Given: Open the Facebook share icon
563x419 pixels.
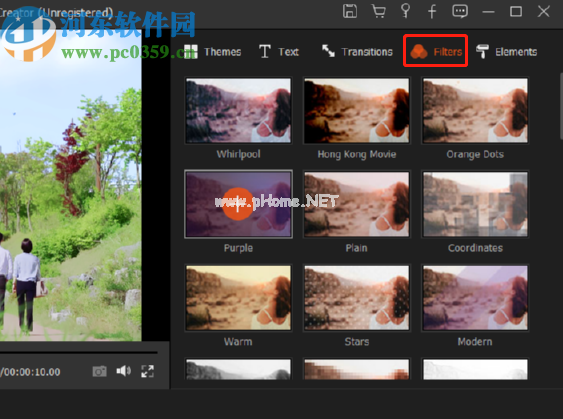Looking at the screenshot, I should (x=432, y=11).
